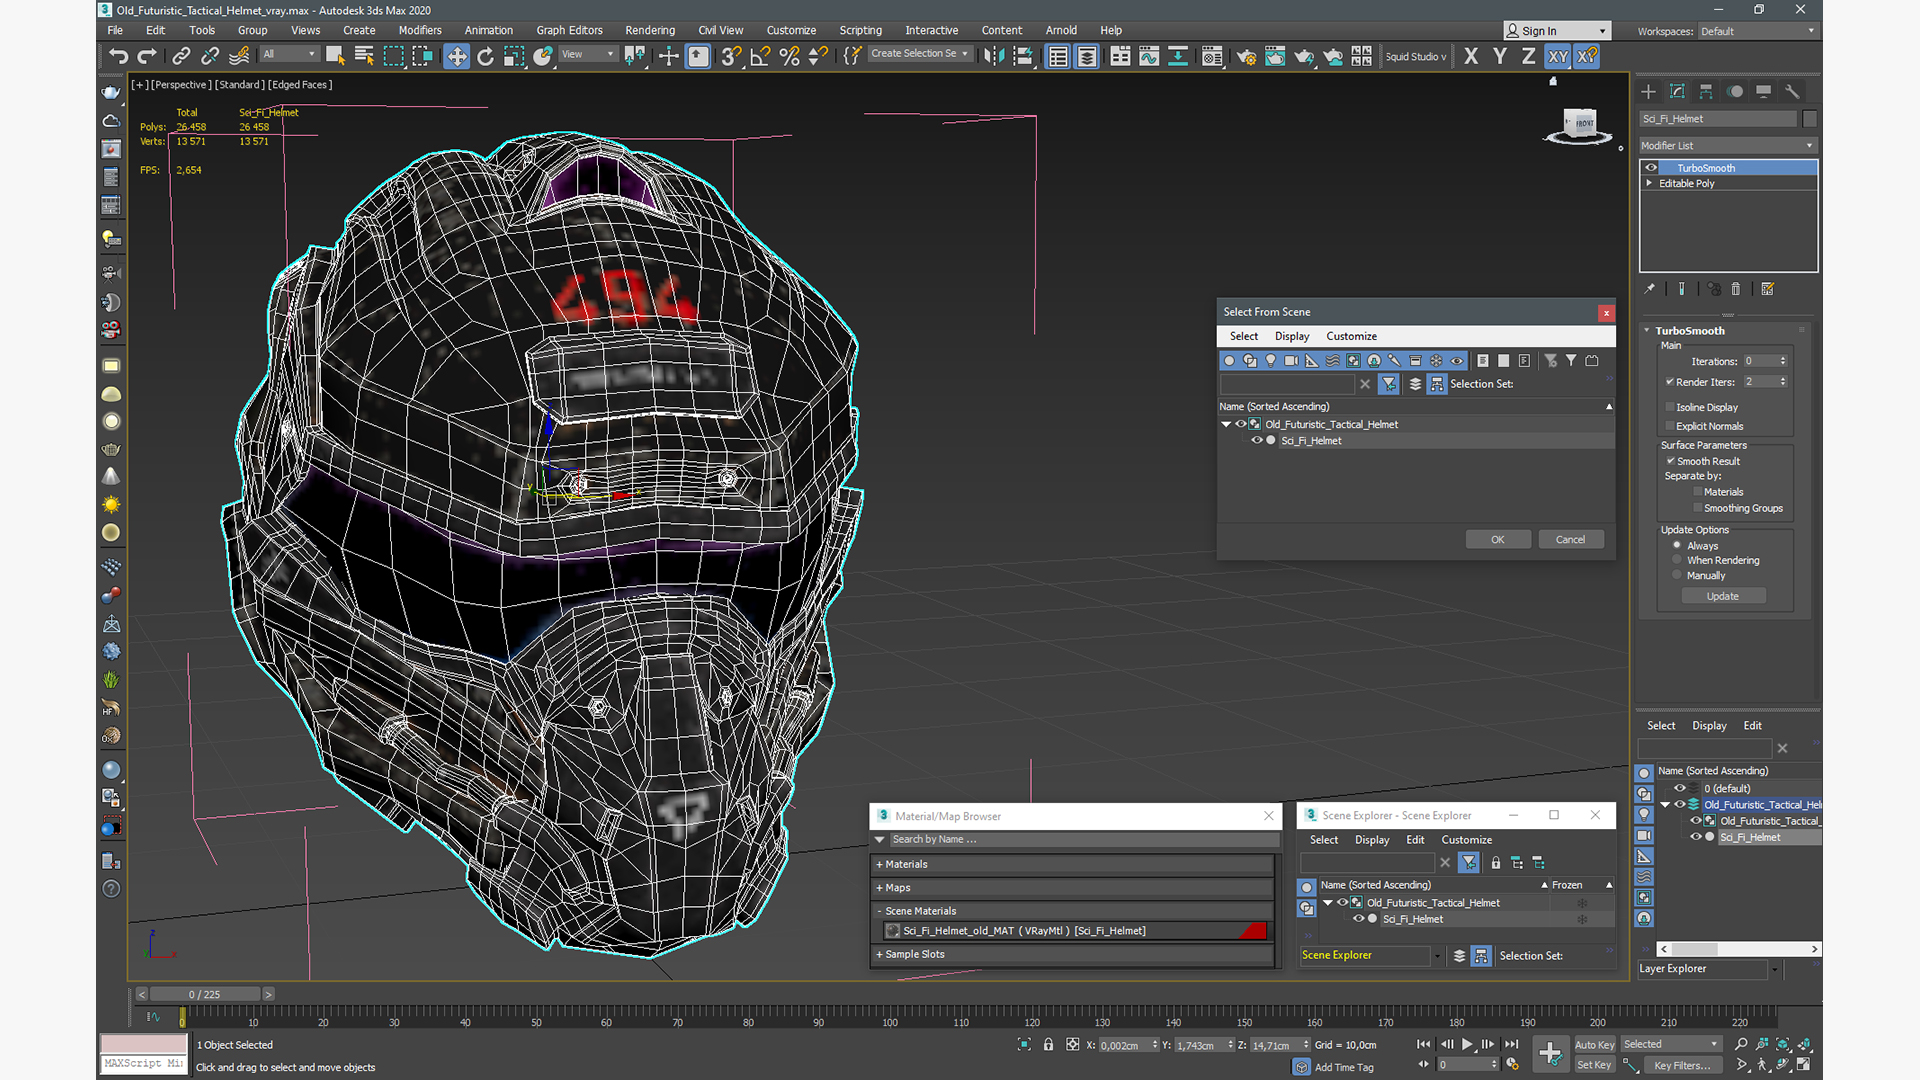Toggle TurboSmooth modifier eye visibility in stack
Image resolution: width=1920 pixels, height=1080 pixels.
coord(1651,168)
